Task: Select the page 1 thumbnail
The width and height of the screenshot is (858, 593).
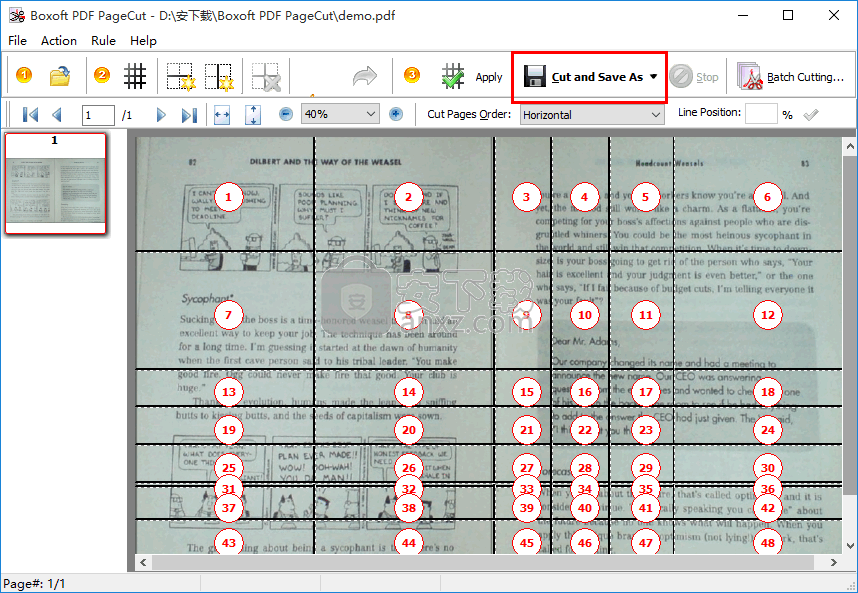Action: [x=55, y=184]
